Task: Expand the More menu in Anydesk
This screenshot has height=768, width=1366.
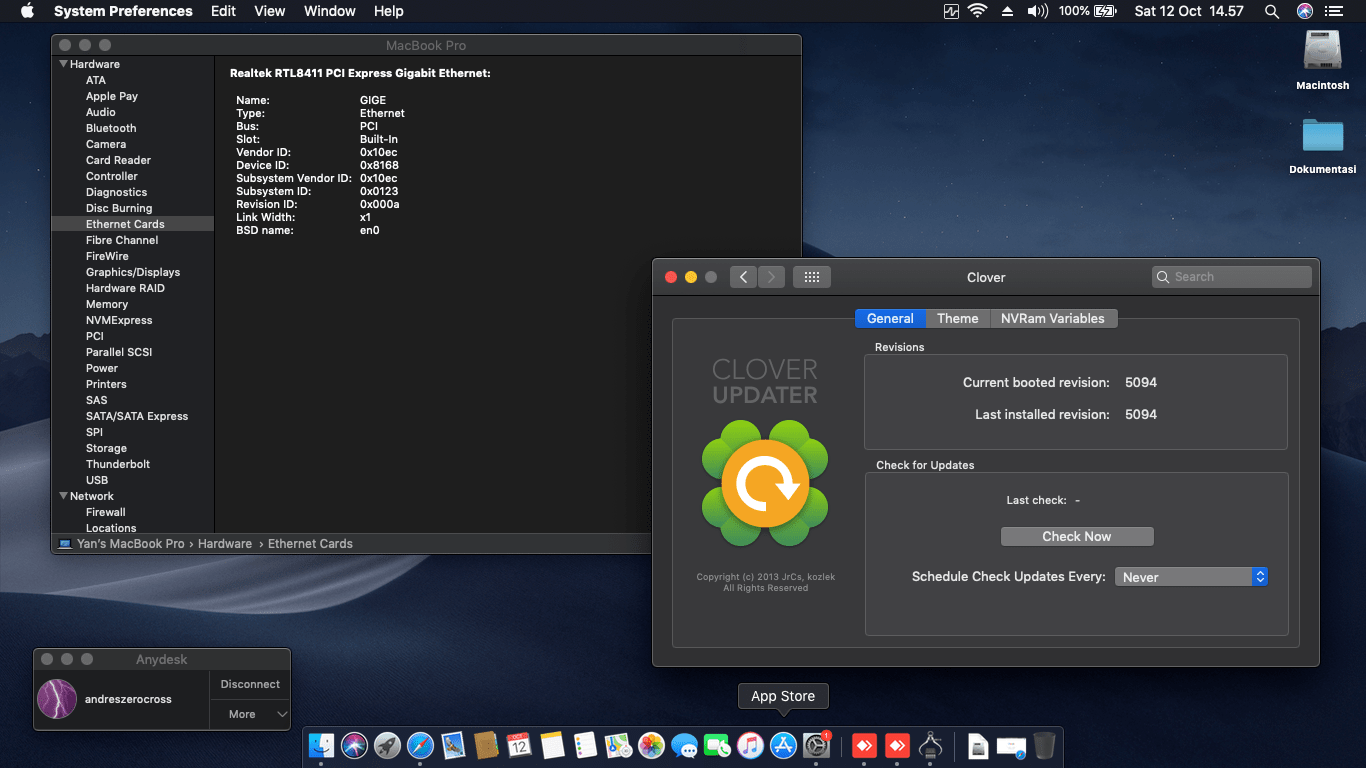Action: coord(250,714)
